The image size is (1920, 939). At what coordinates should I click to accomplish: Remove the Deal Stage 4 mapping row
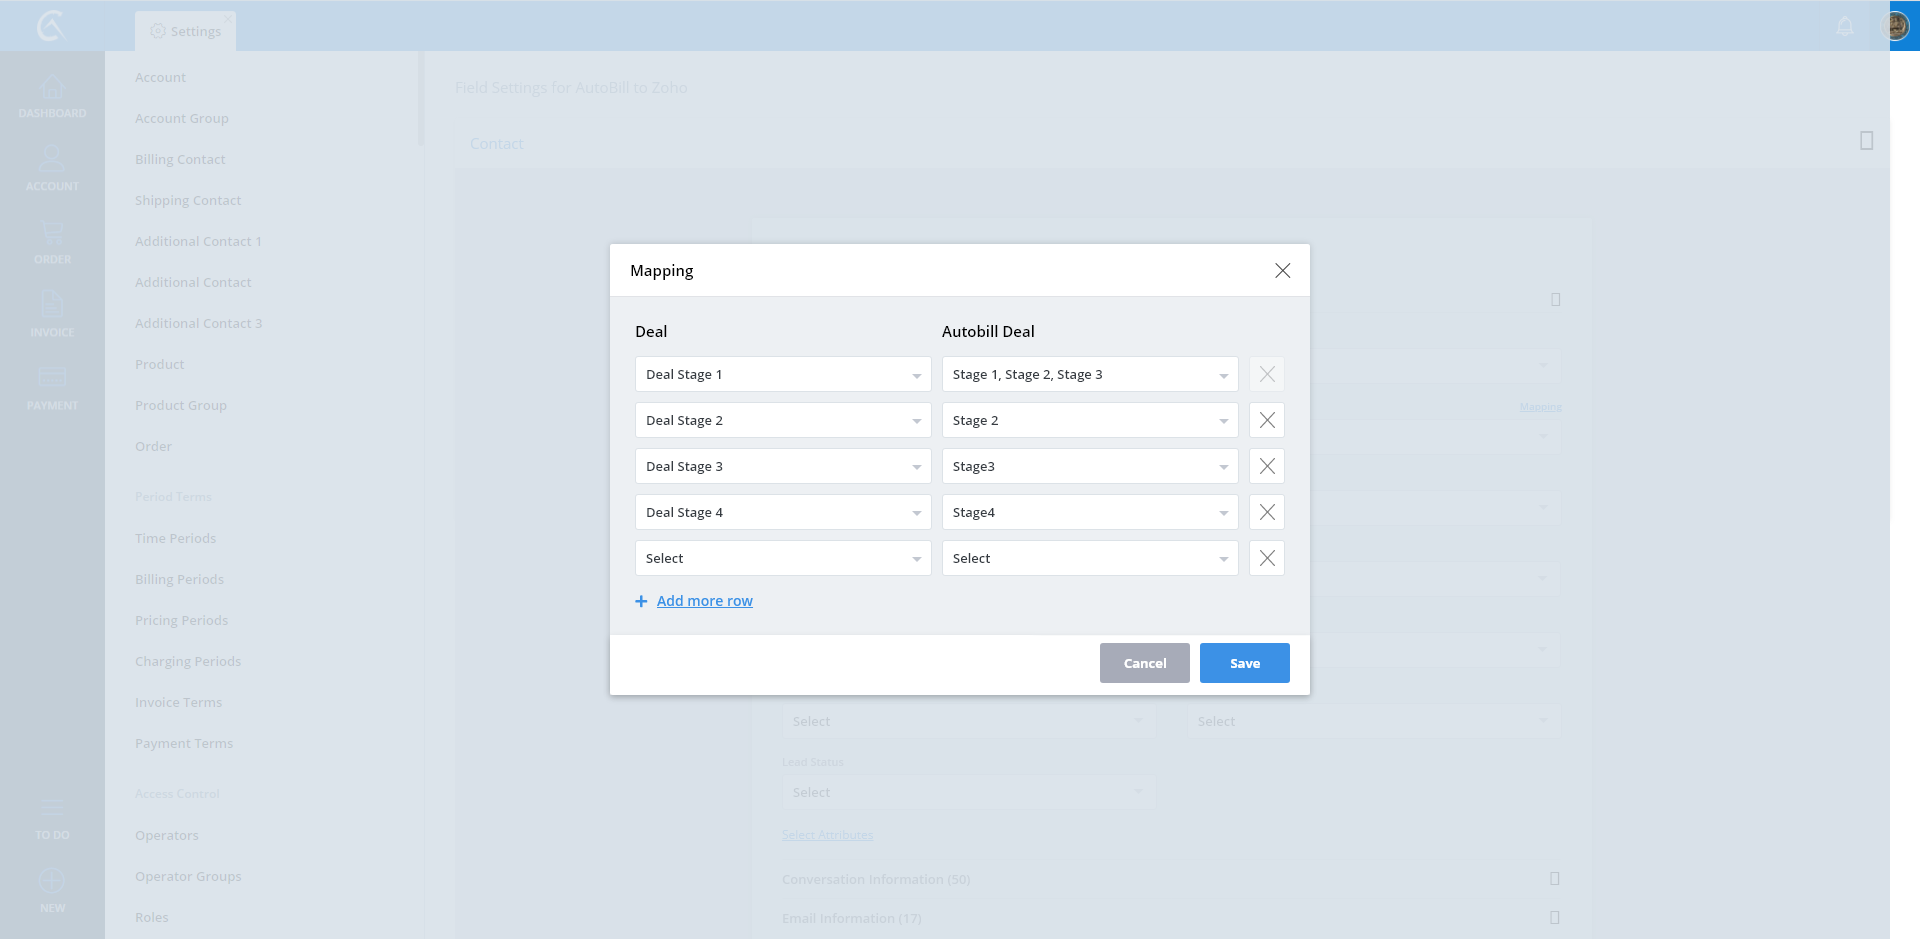[1266, 512]
